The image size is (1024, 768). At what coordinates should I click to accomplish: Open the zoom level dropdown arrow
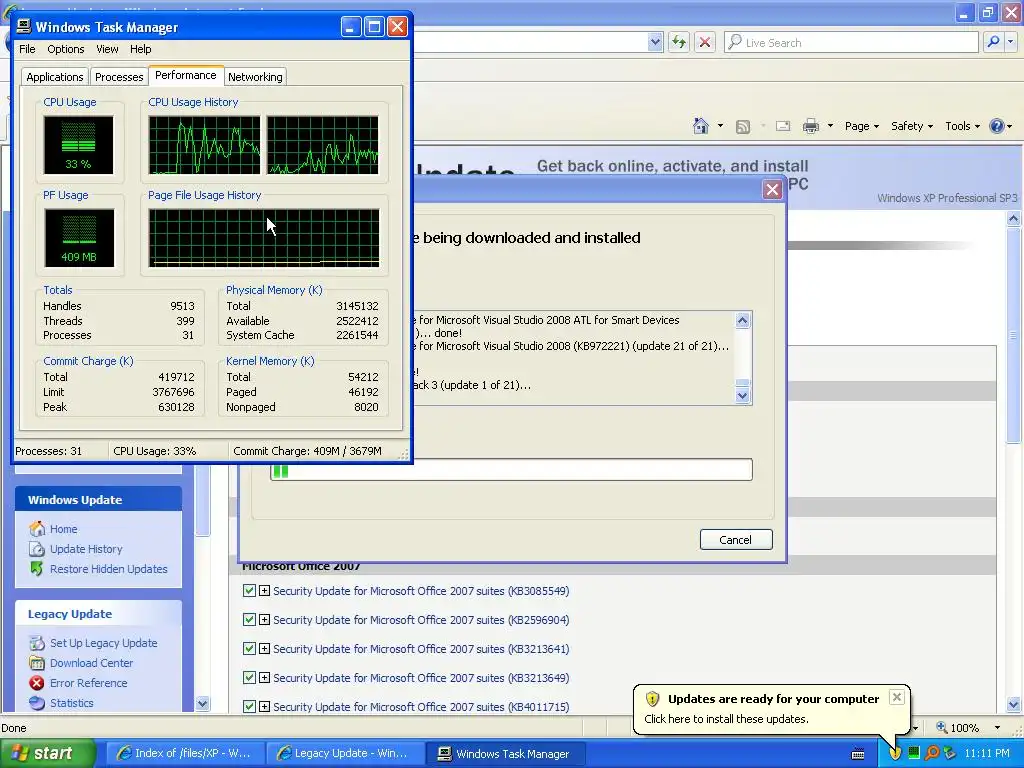pos(997,727)
